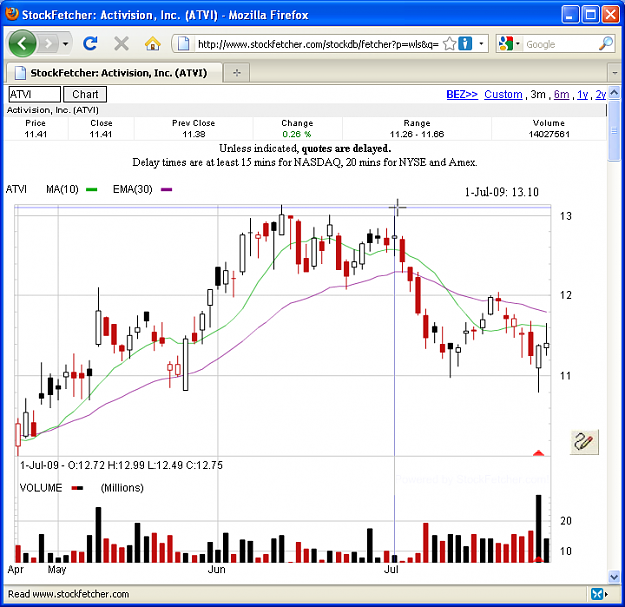Click the Range value 11.26 - 11.66
The width and height of the screenshot is (625, 607).
pyautogui.click(x=417, y=134)
